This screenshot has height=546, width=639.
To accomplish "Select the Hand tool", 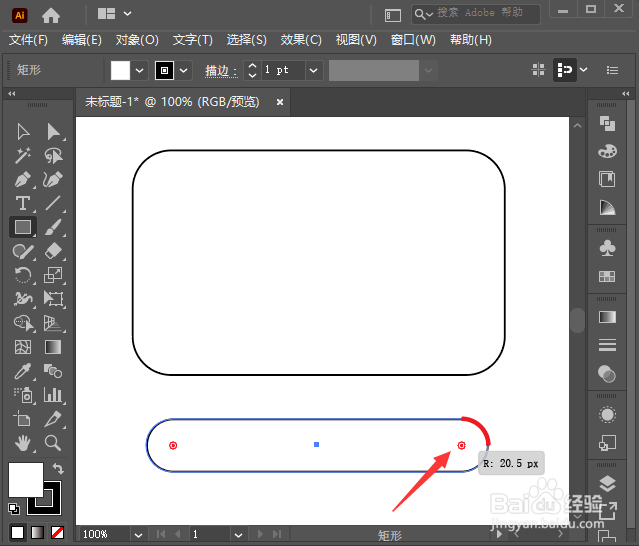I will (23, 443).
